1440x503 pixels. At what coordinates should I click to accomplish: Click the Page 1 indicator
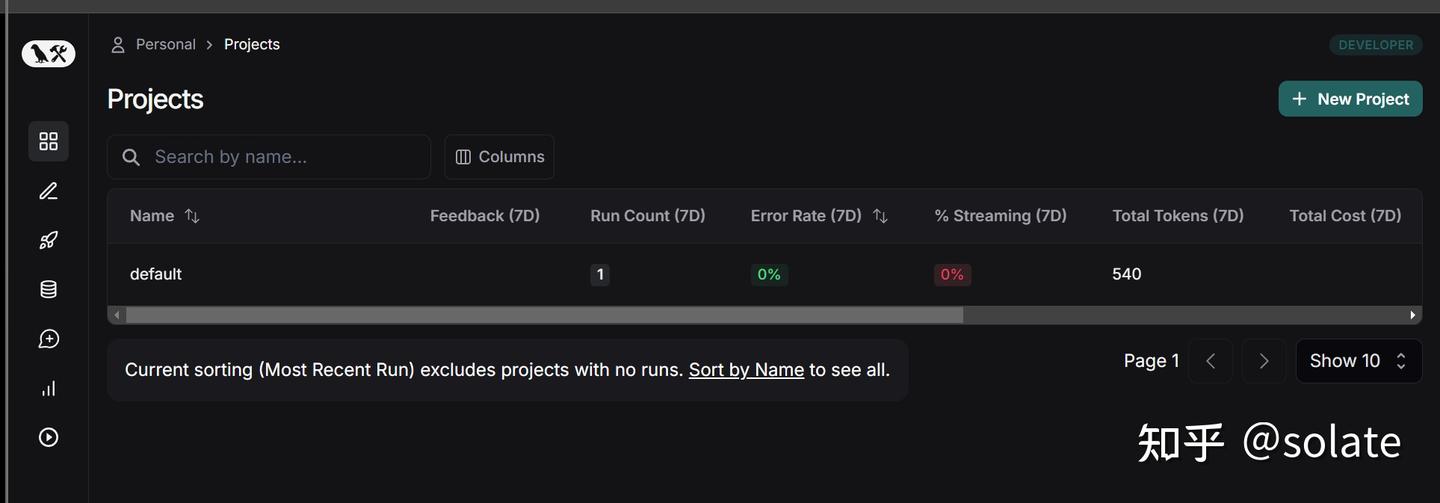tap(1151, 361)
